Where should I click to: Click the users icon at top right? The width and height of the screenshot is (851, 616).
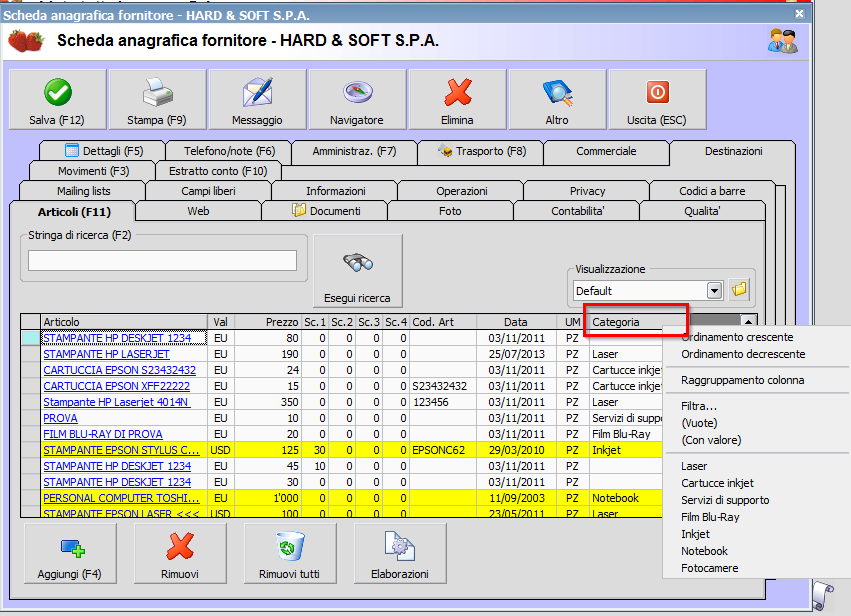click(x=783, y=41)
